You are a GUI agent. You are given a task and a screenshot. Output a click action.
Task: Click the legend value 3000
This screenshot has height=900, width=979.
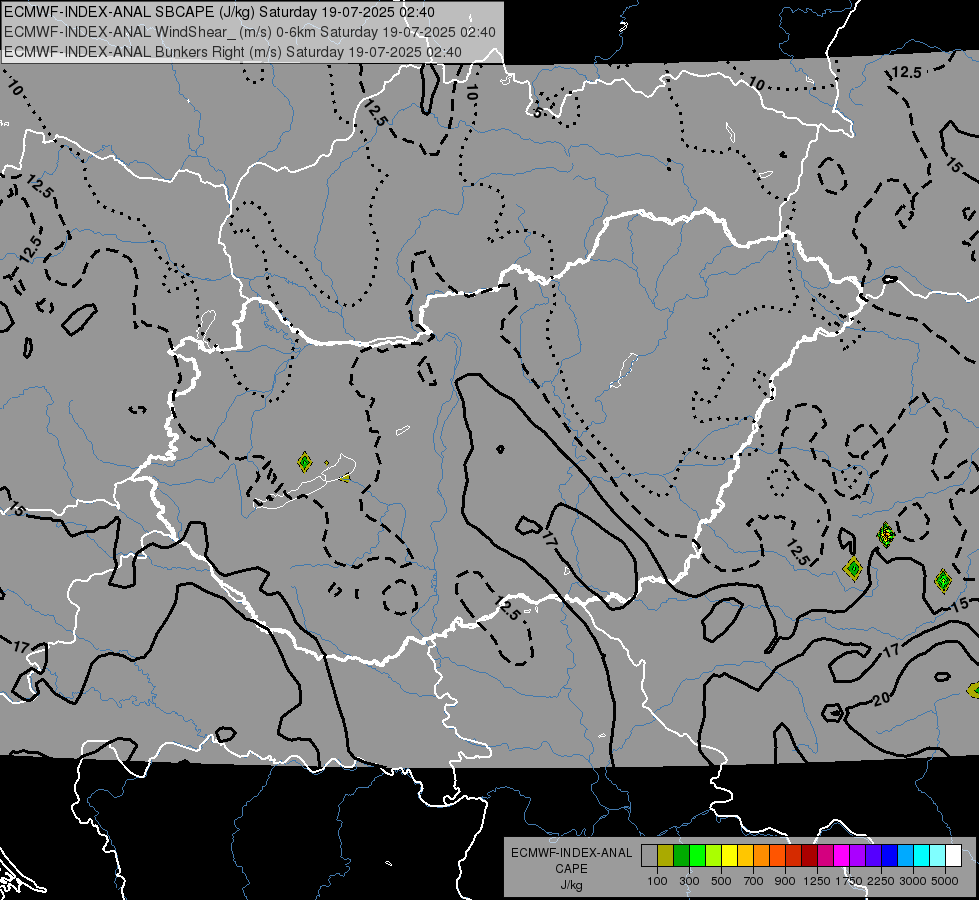coord(913,881)
